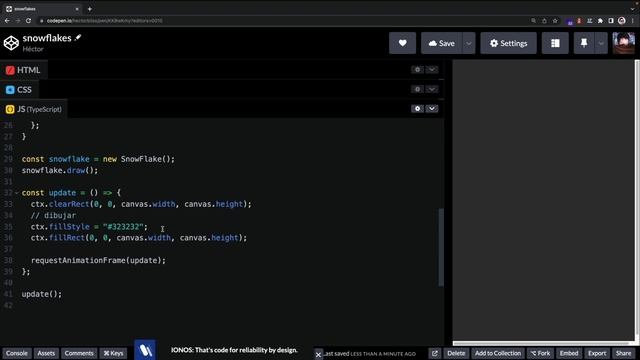
Task: Toggle the browser side panel icon
Action: [611, 20]
